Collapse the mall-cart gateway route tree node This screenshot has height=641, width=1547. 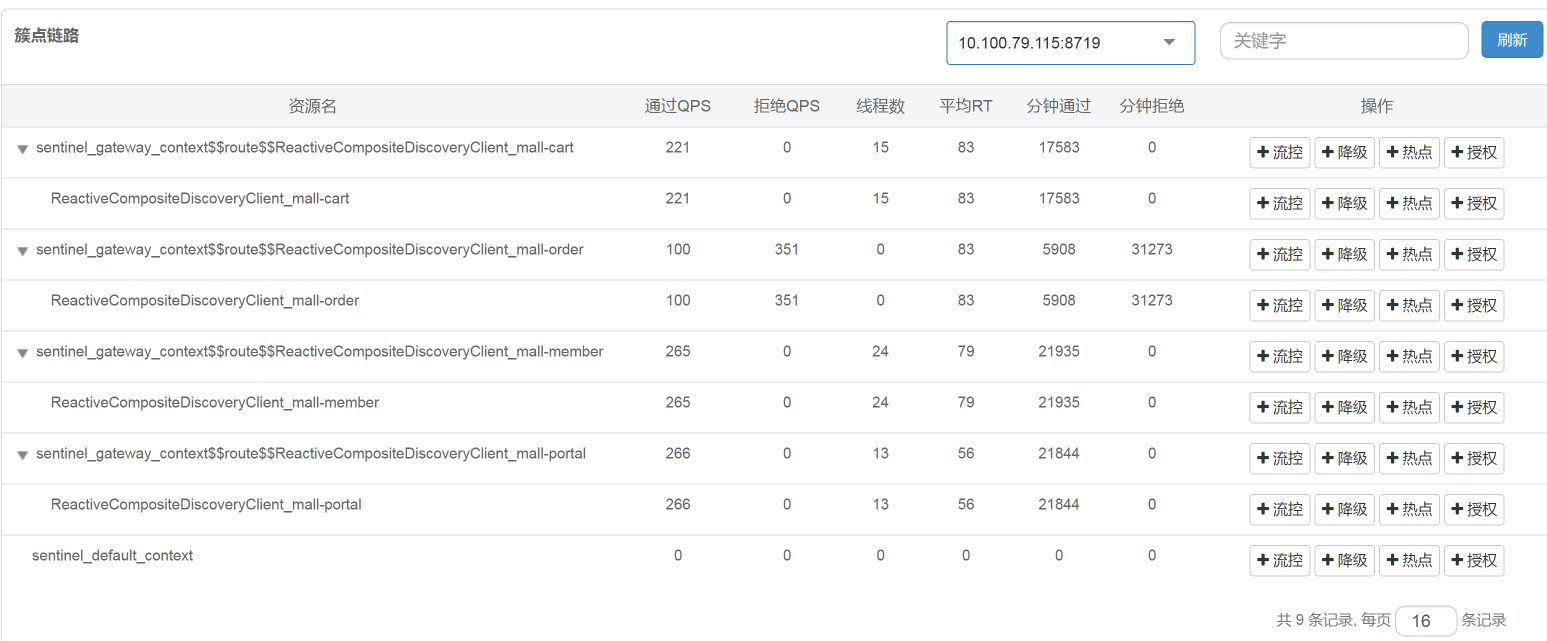pyautogui.click(x=22, y=149)
